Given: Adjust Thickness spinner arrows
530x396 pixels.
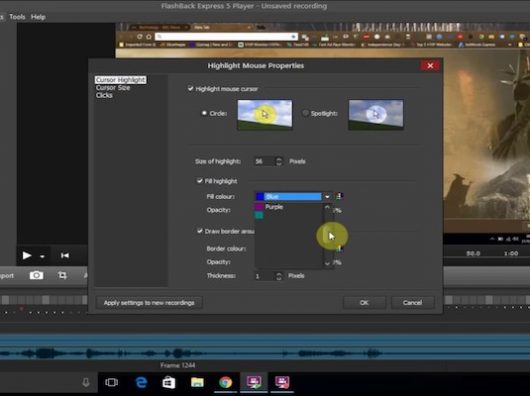Looking at the screenshot, I should (x=279, y=276).
